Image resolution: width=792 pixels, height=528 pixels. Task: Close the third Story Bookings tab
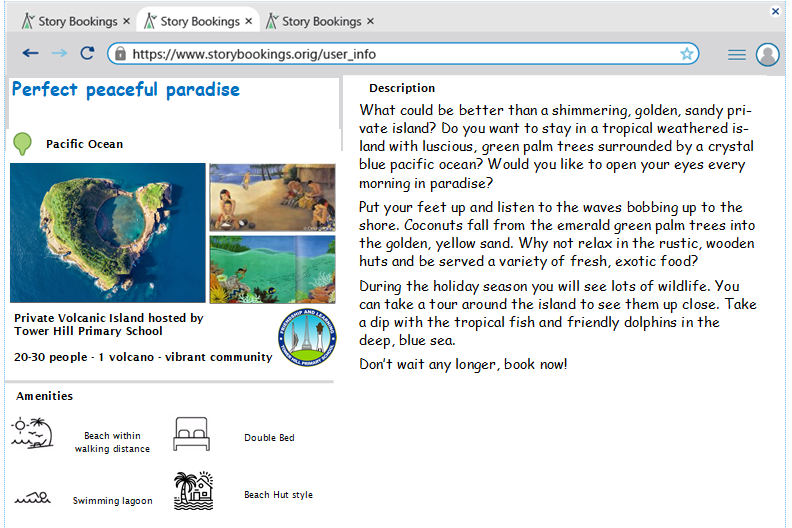click(370, 21)
